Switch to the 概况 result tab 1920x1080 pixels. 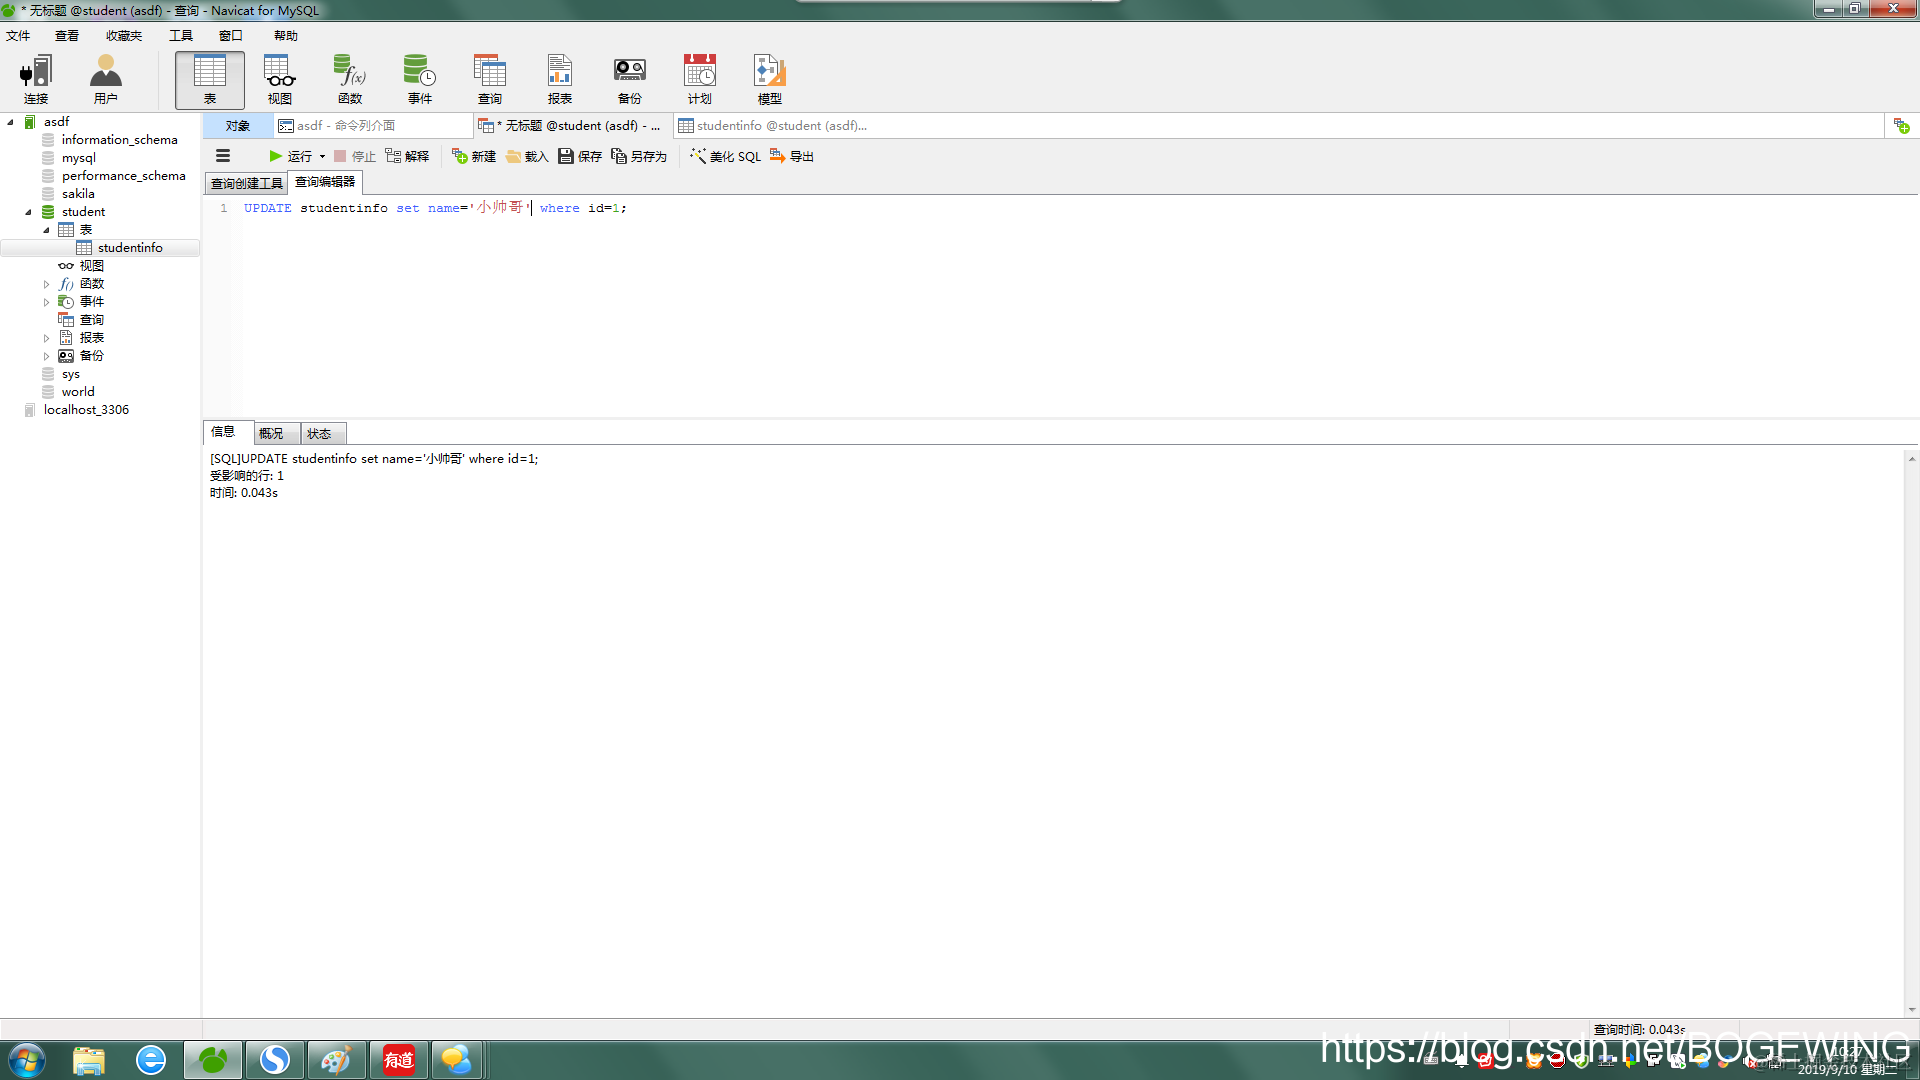(271, 433)
